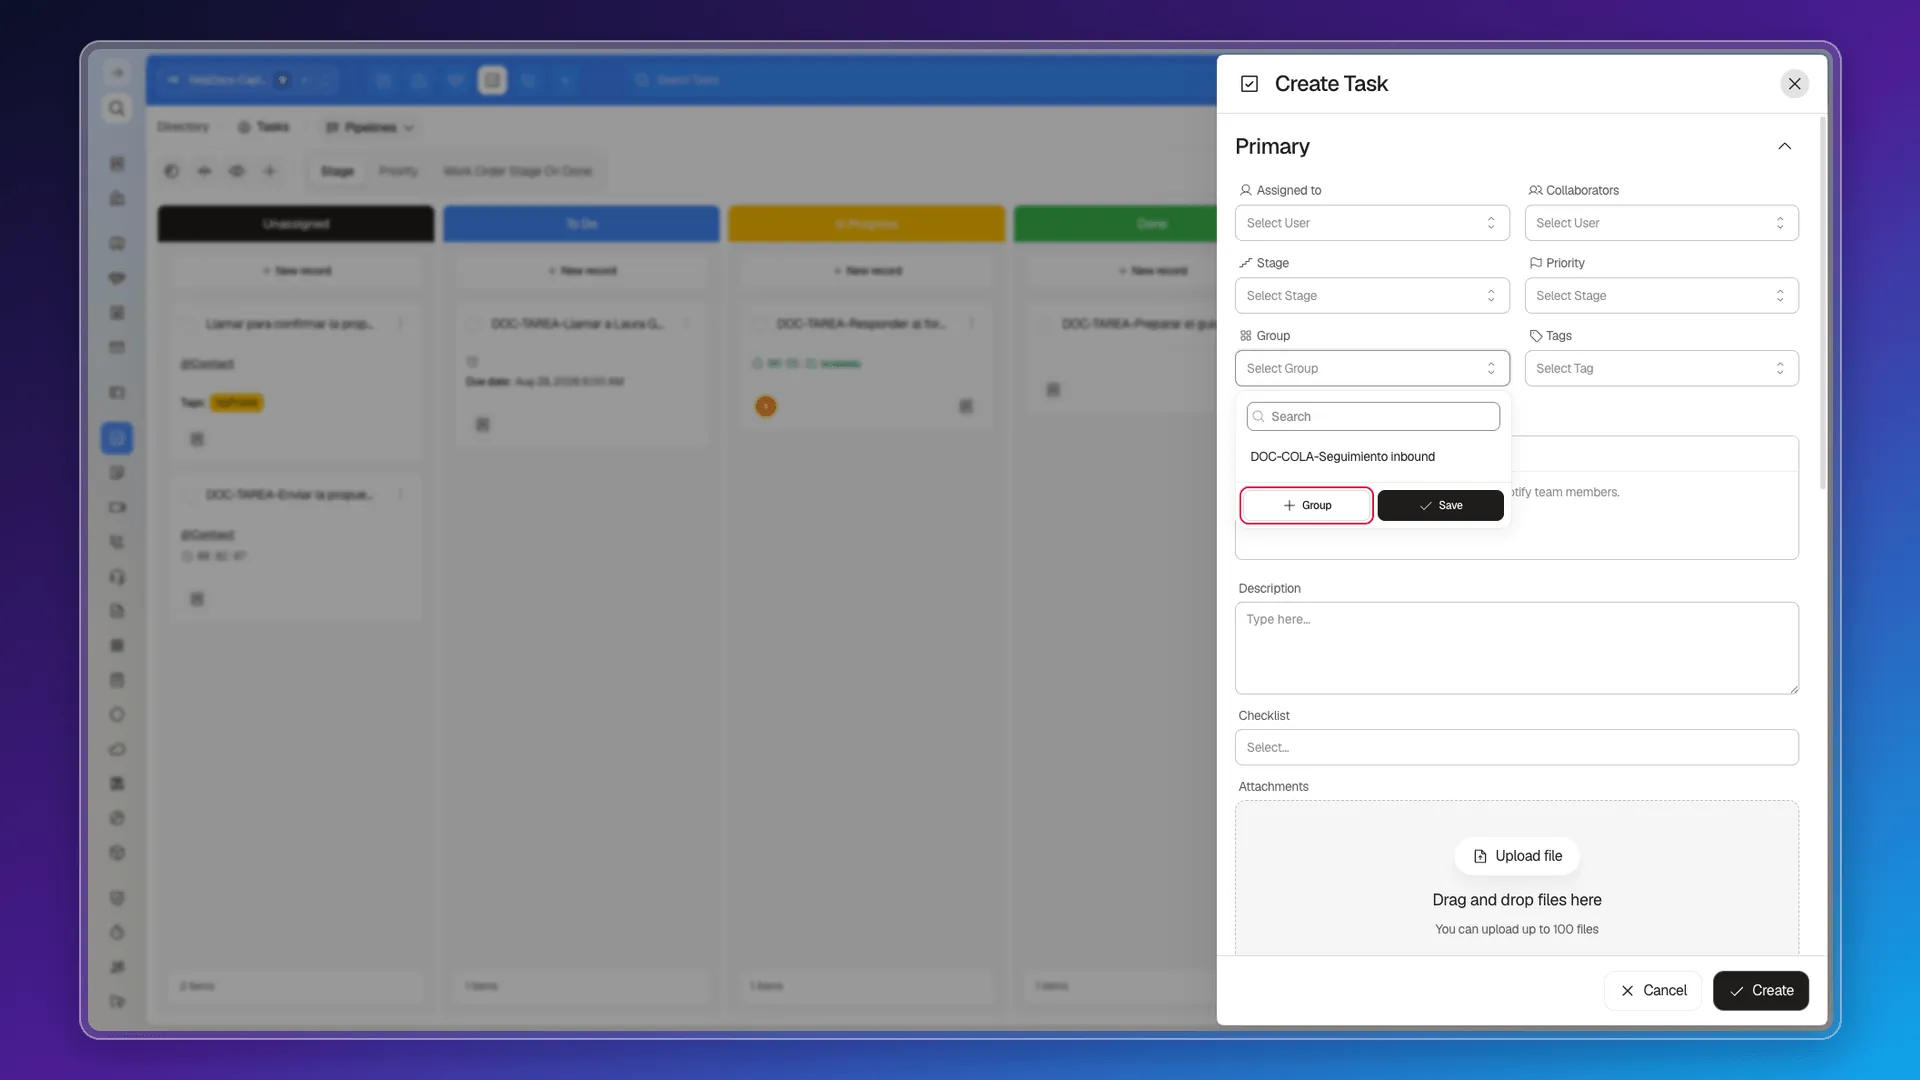Screen dimensions: 1920x1080
Task: Click Save in the group dropdown
Action: click(1440, 505)
